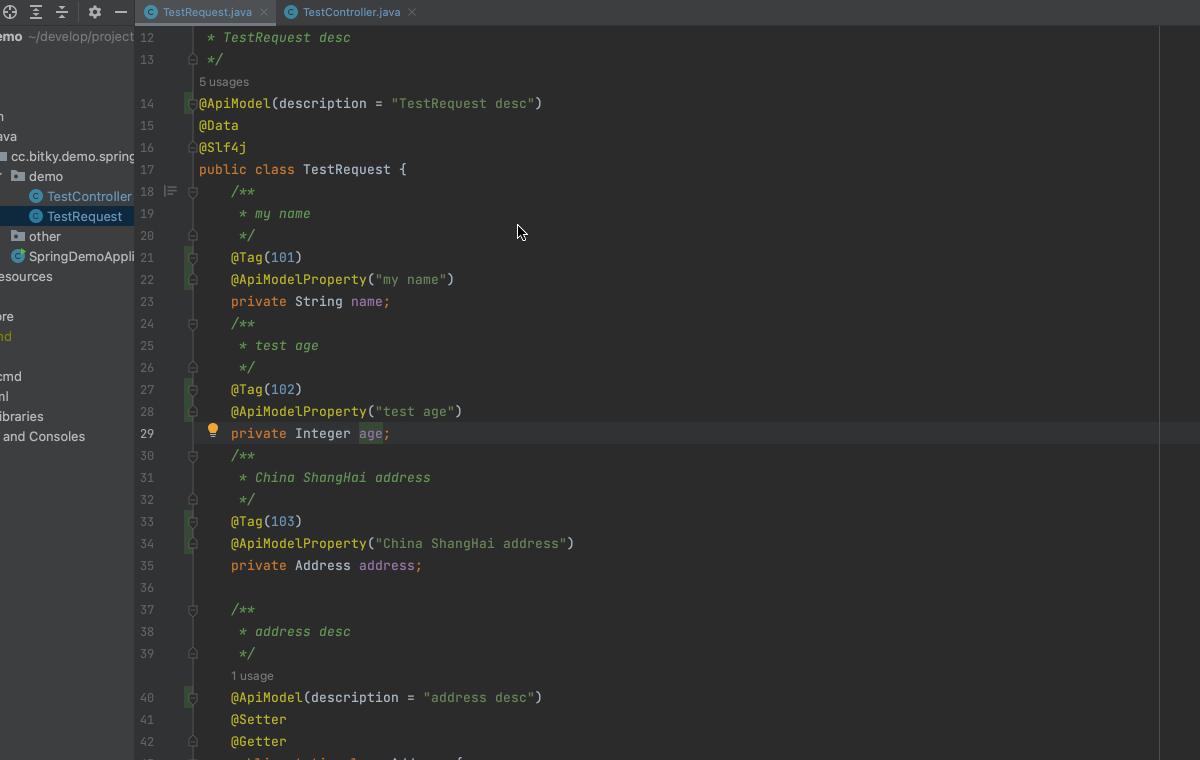Hide the Project panel with the minimize icon
The width and height of the screenshot is (1200, 760).
[120, 12]
